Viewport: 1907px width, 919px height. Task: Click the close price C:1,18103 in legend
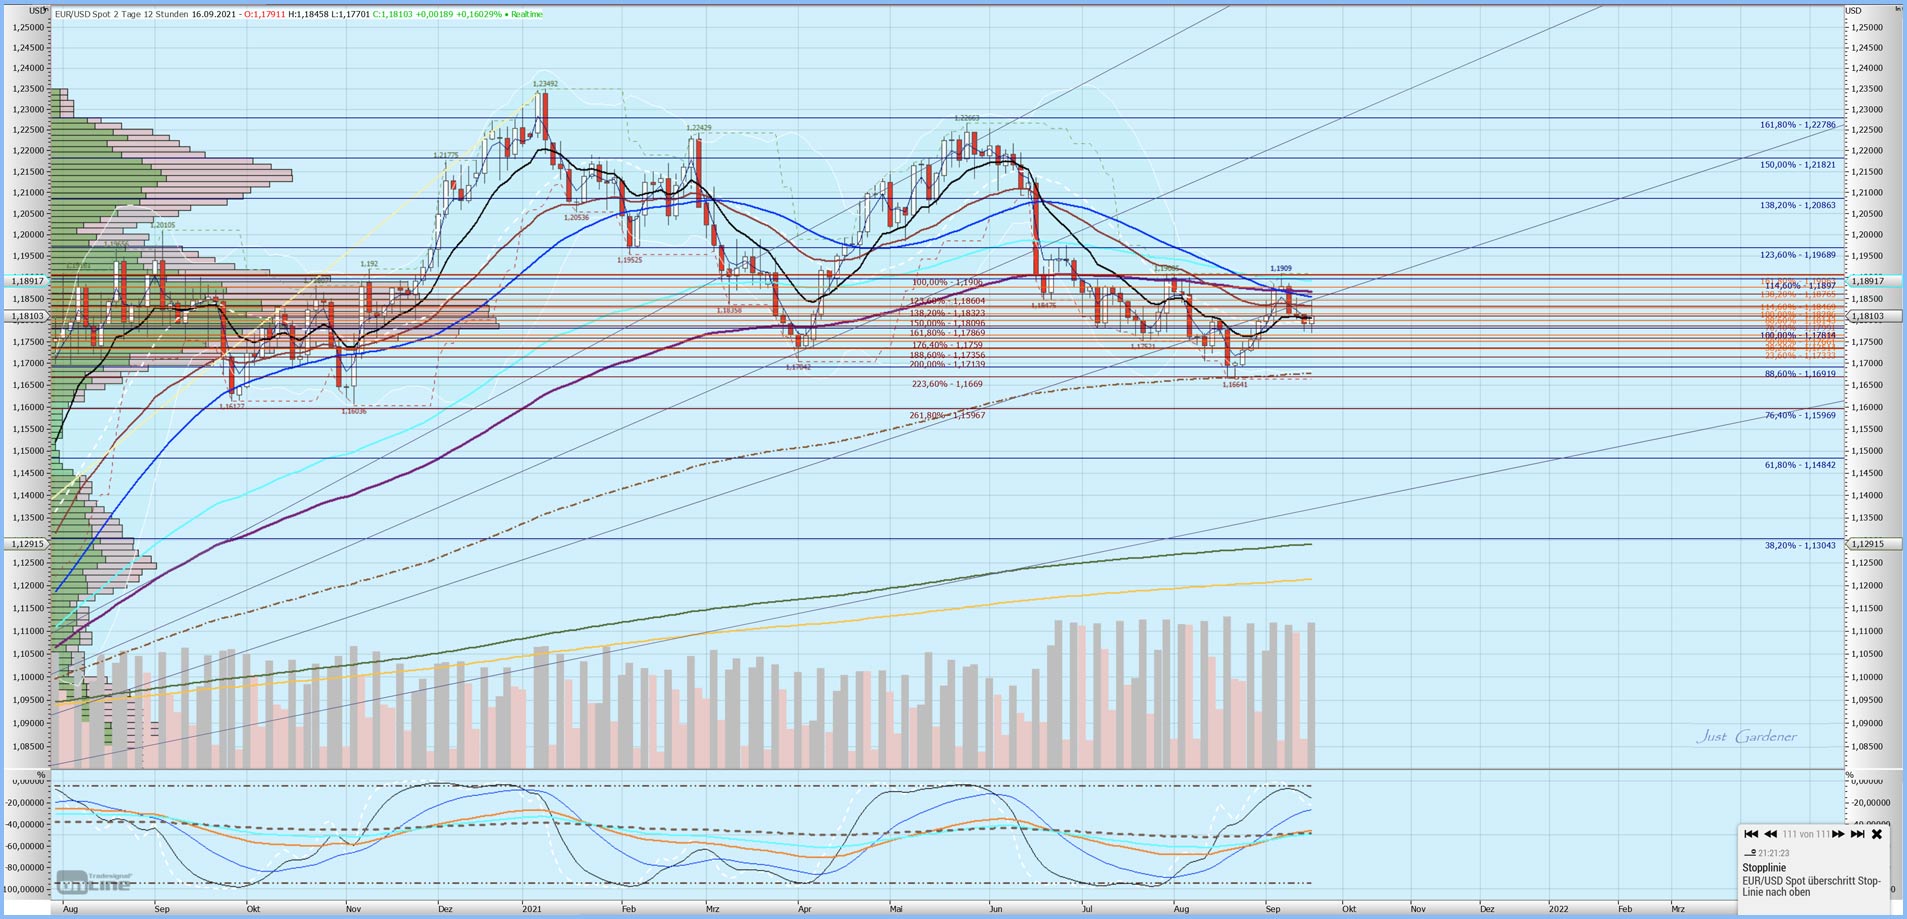(x=393, y=14)
